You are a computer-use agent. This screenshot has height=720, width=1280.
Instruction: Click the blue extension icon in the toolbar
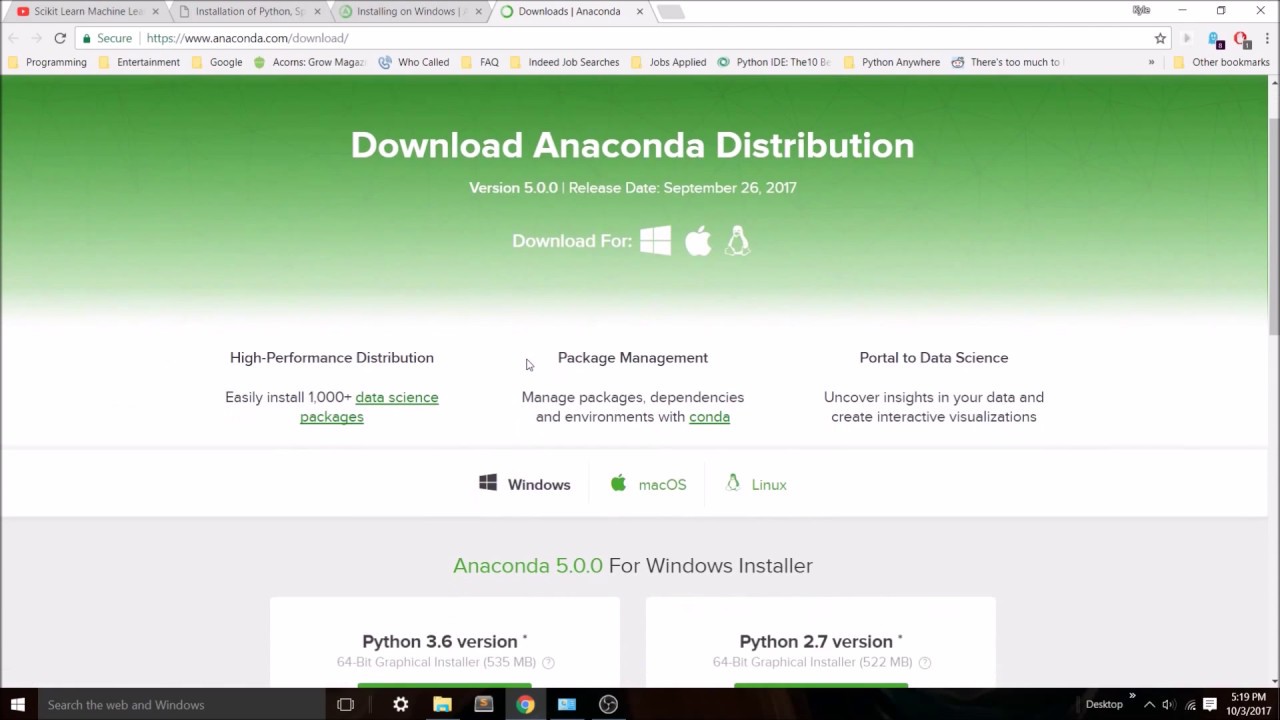[1216, 39]
